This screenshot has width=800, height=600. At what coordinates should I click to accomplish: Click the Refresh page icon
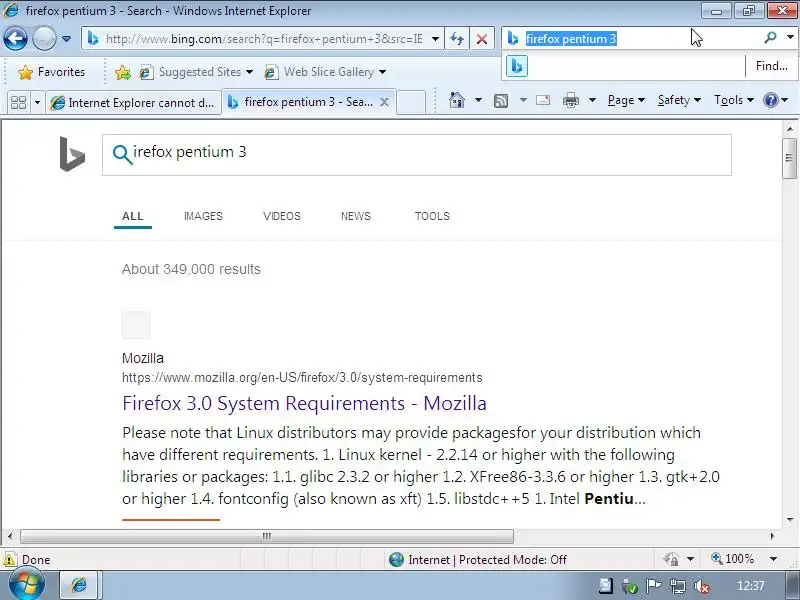[457, 39]
